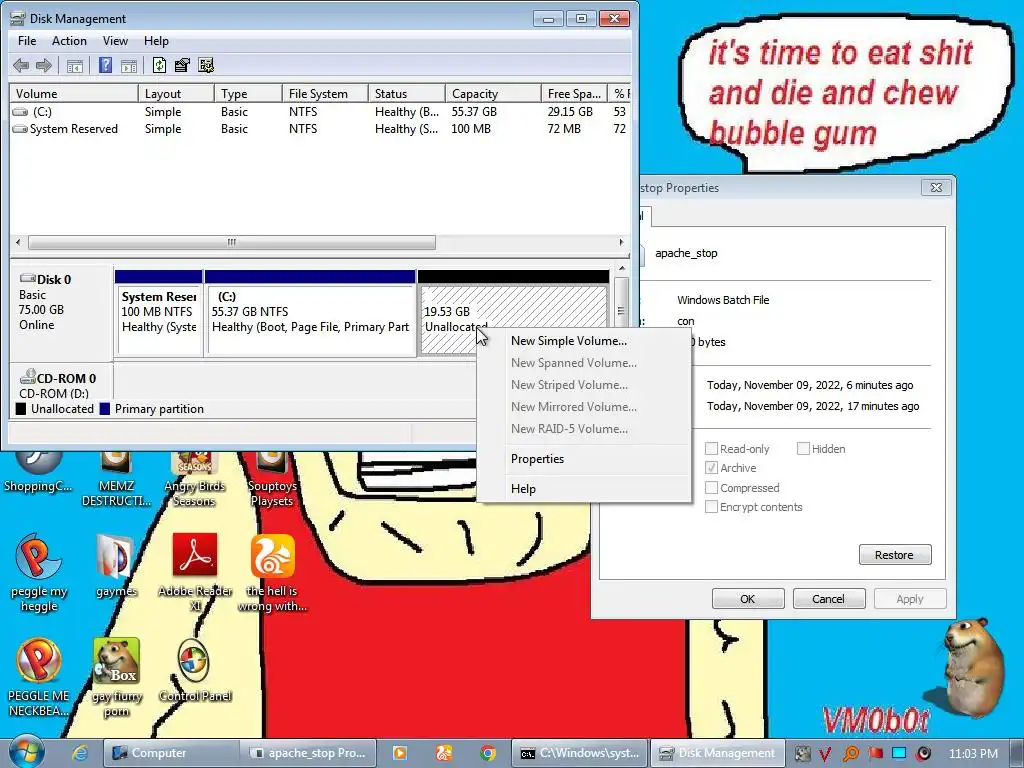Click the CD-ROM 0 label panel
Screen dimensions: 1024x768
61,383
